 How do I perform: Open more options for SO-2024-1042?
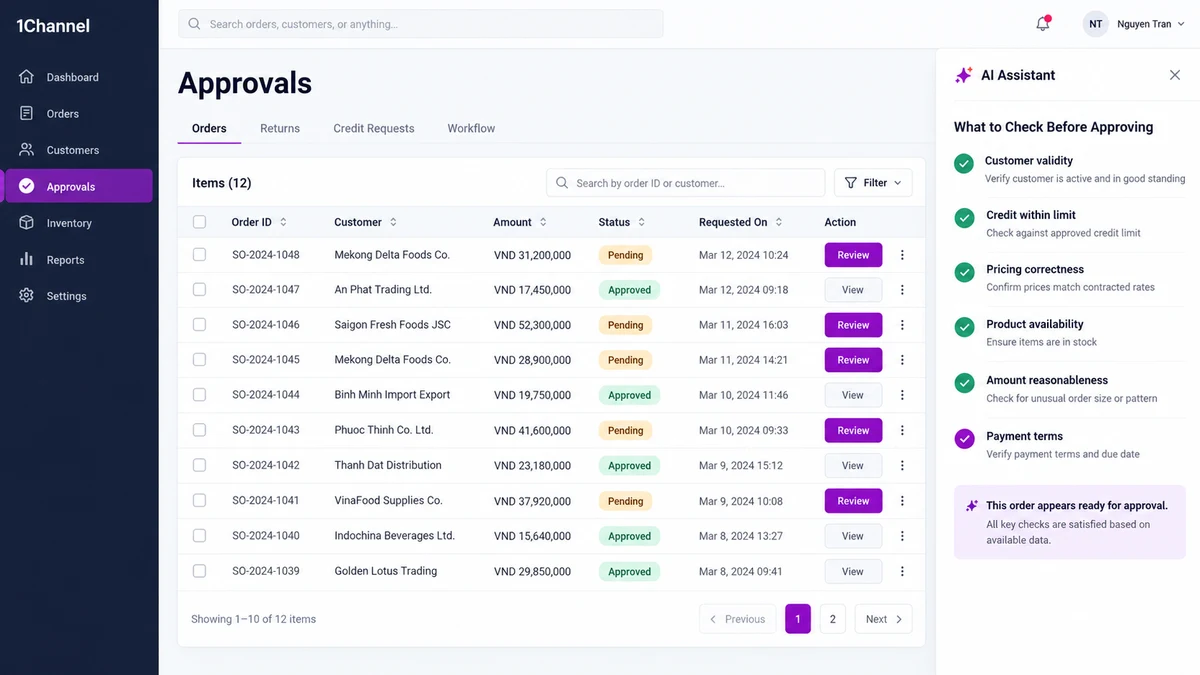click(902, 465)
